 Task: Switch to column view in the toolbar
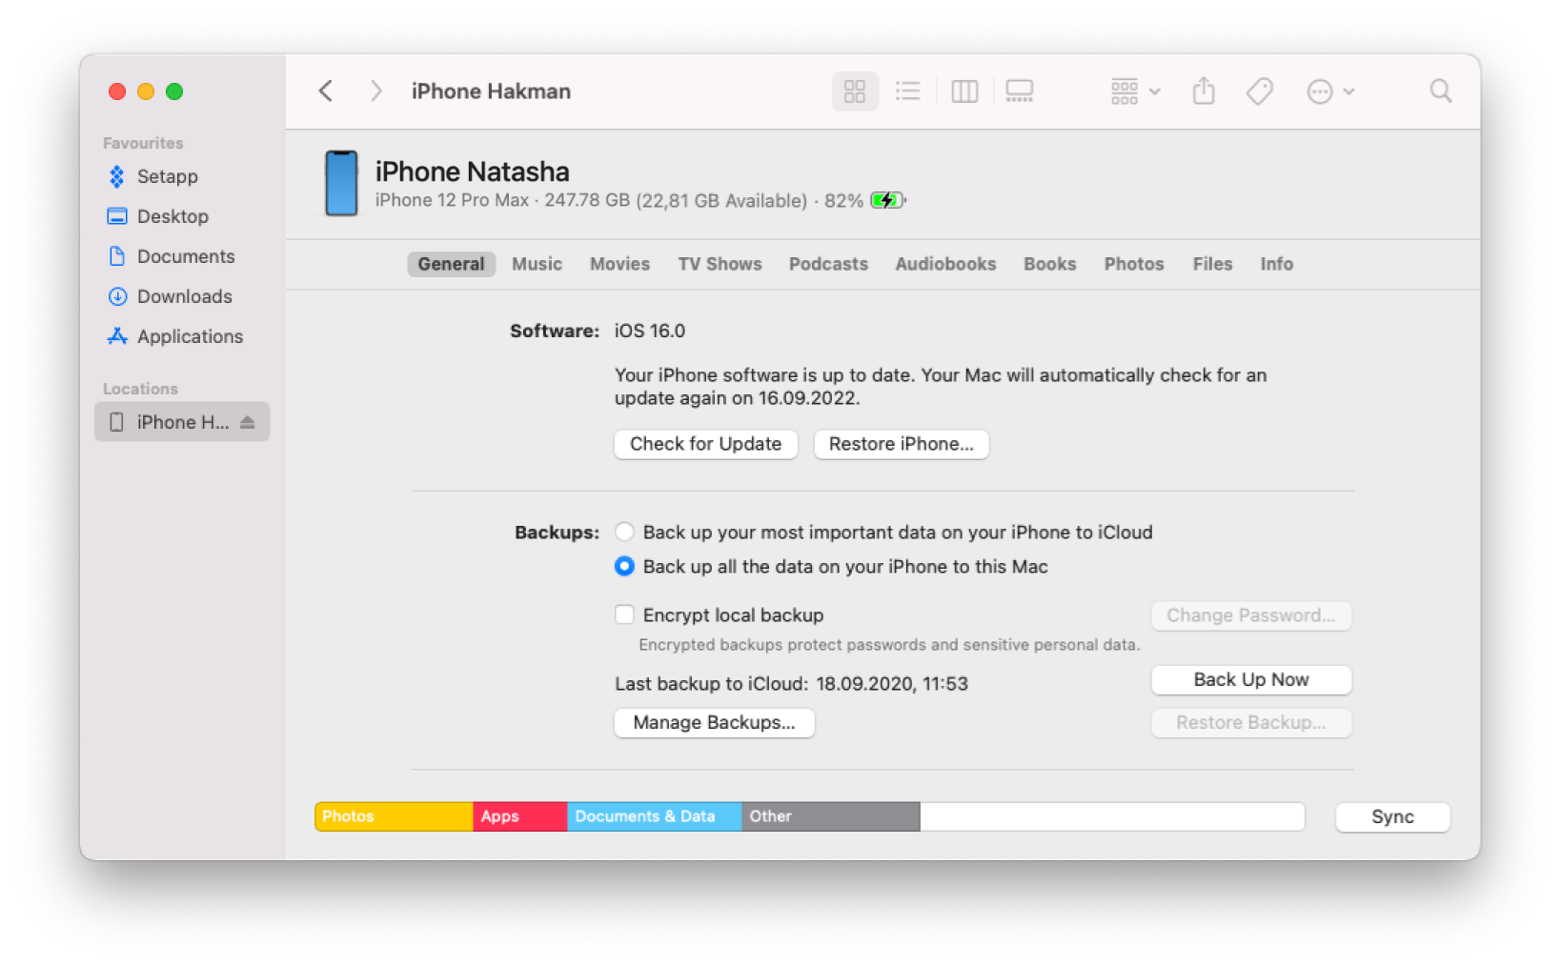click(x=964, y=91)
